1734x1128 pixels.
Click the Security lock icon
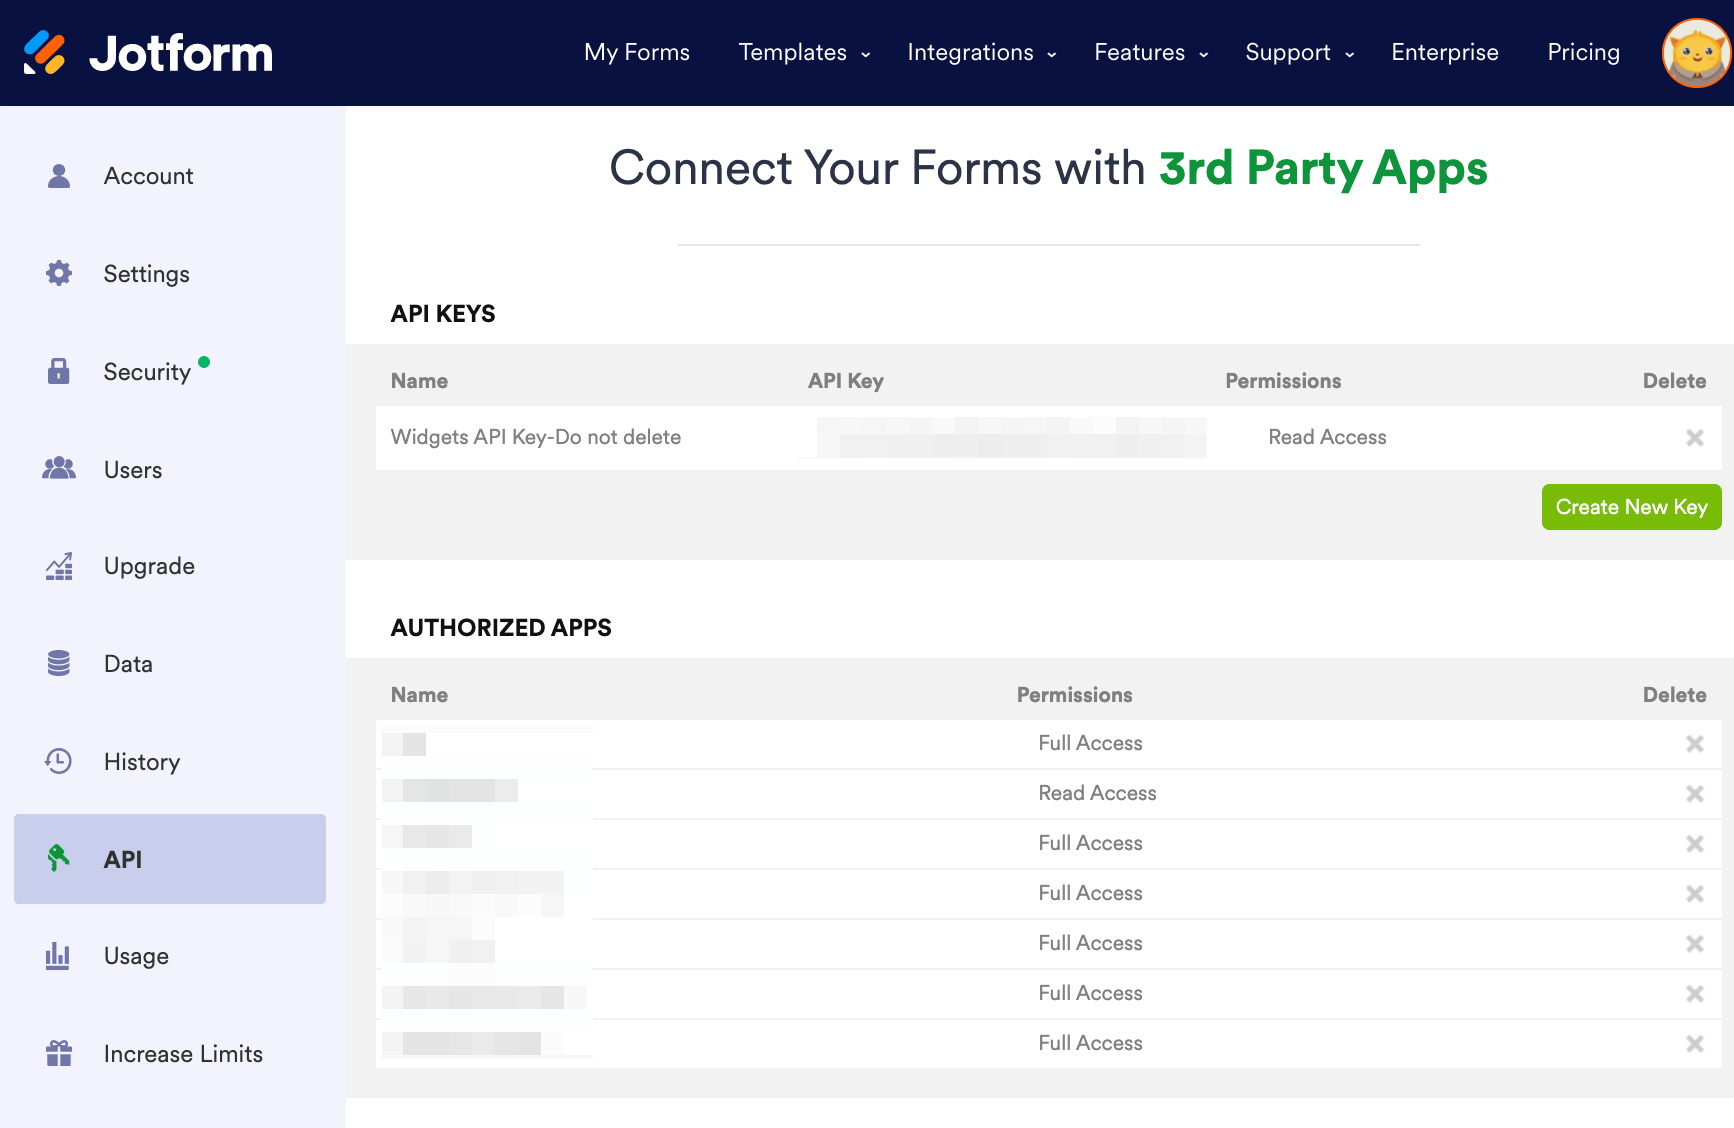point(59,371)
